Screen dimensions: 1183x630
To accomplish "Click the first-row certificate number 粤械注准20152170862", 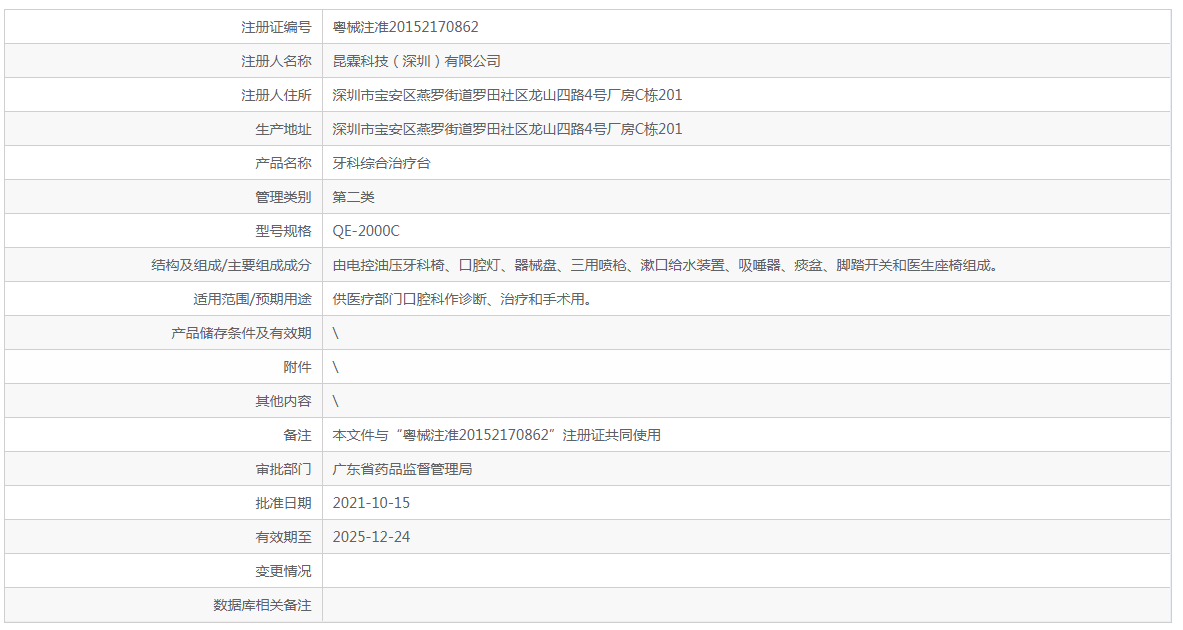I will click(x=405, y=27).
